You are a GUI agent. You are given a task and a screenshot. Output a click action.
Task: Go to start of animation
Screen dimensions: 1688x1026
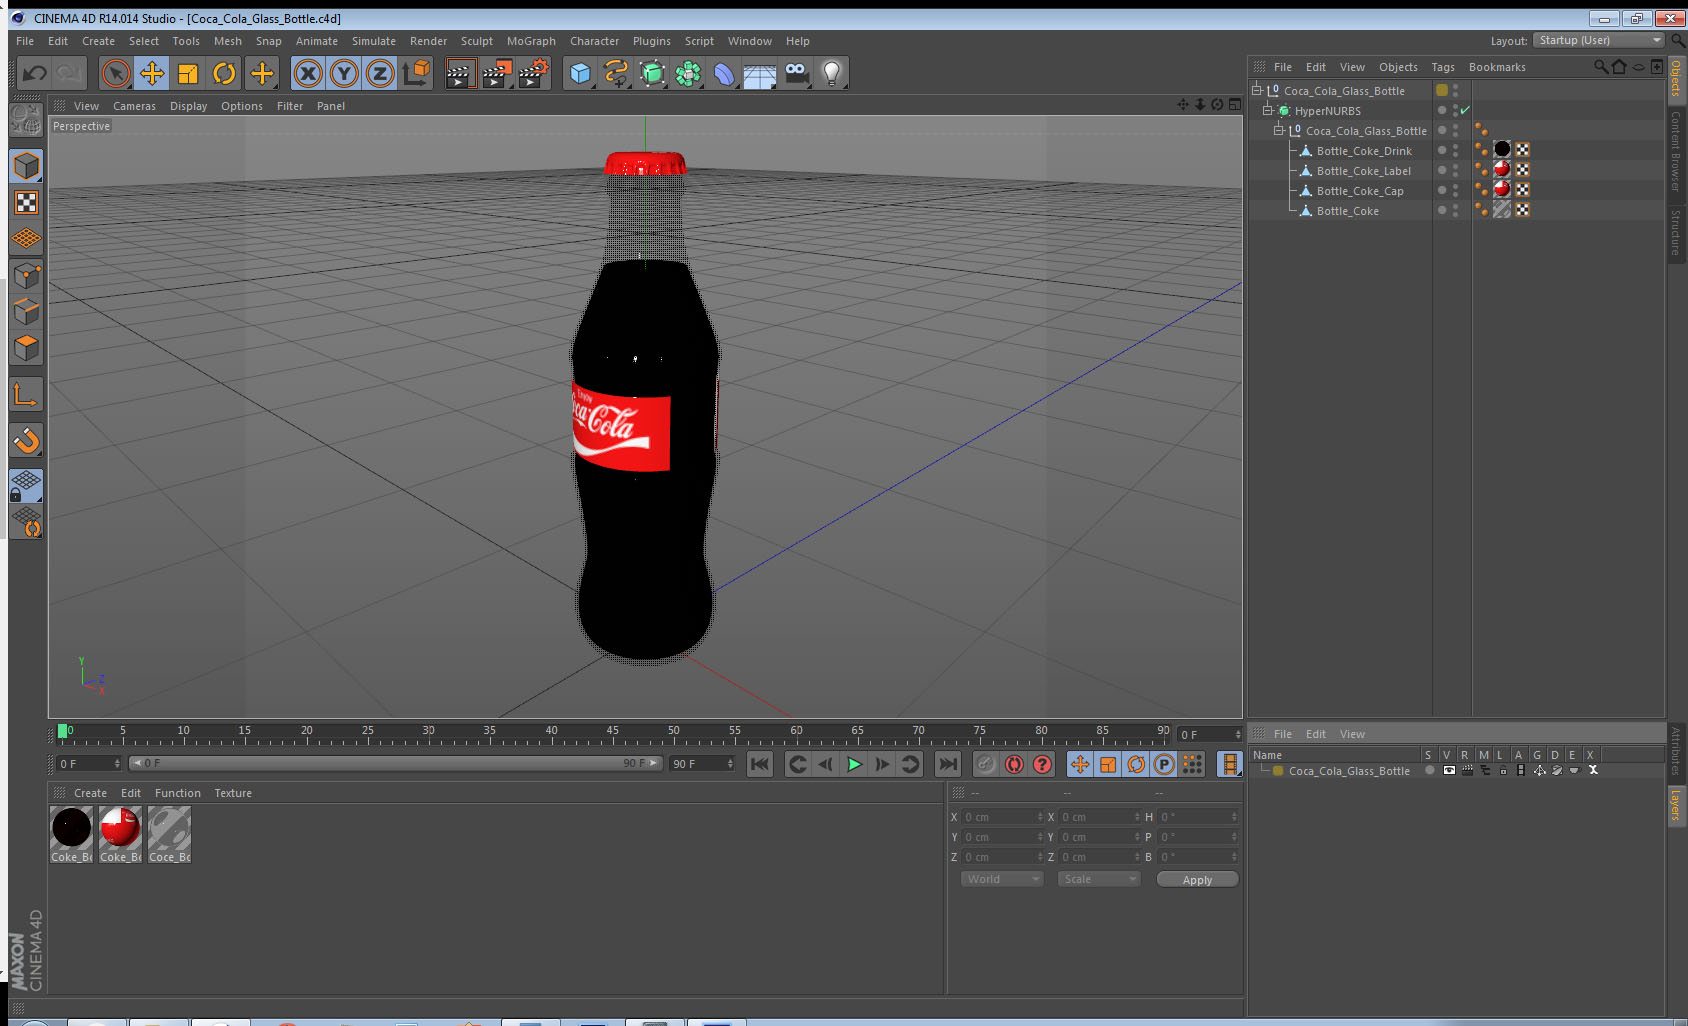click(760, 764)
